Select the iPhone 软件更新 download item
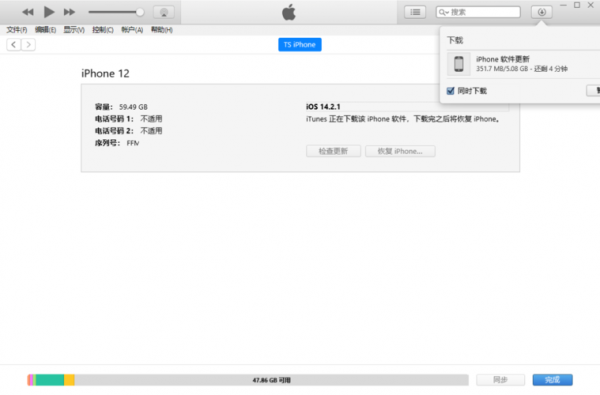Image resolution: width=600 pixels, height=395 pixels. (x=522, y=64)
